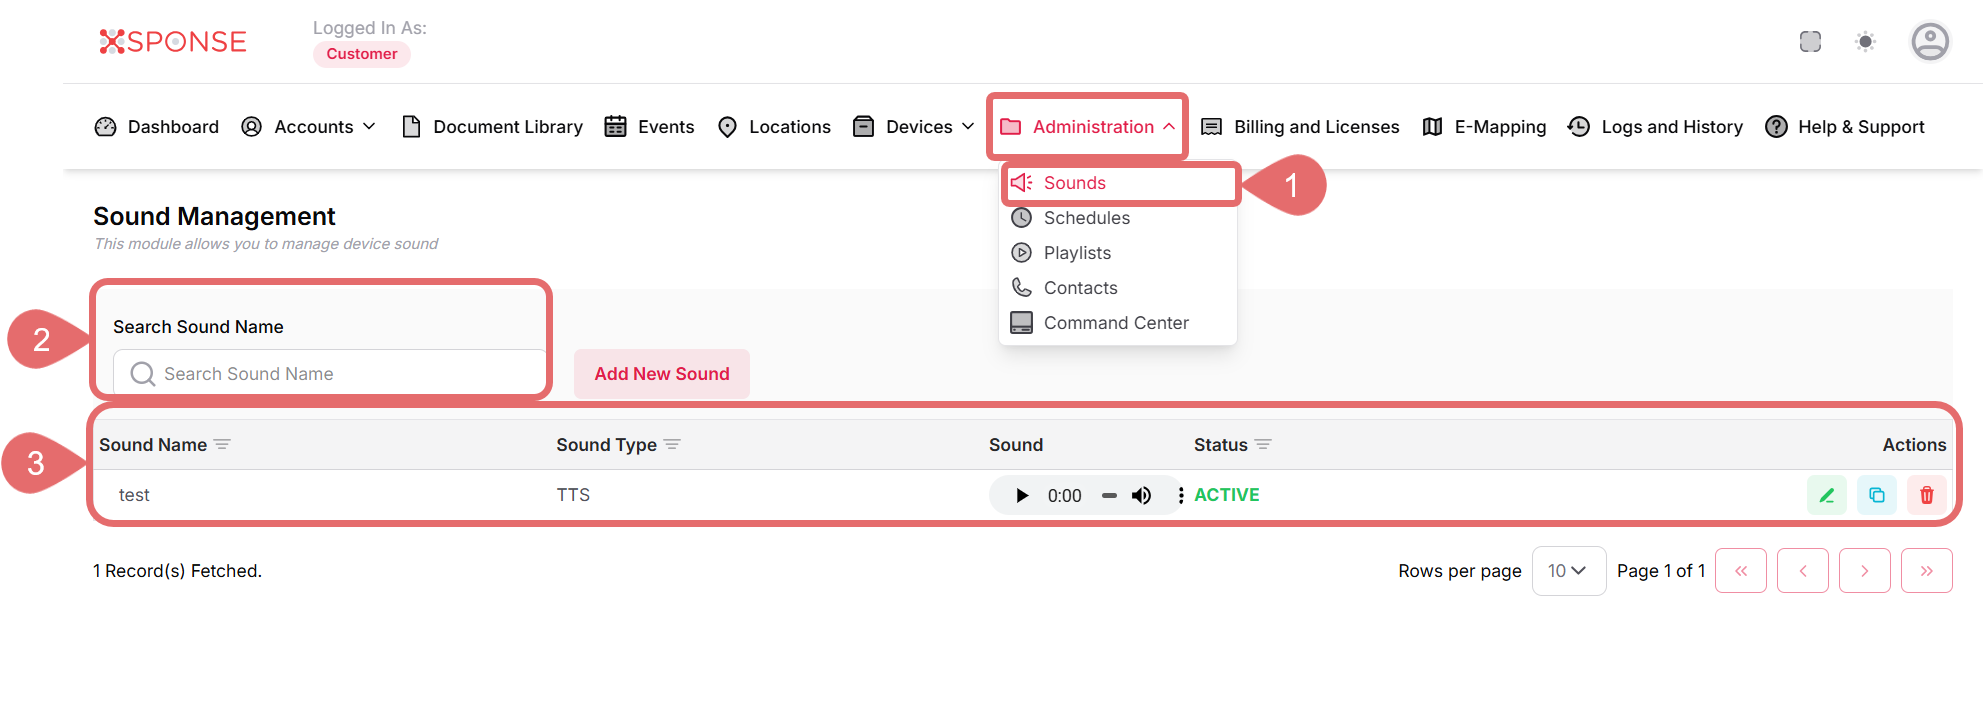The width and height of the screenshot is (1983, 713).
Task: Click the duplicate sound copy icon
Action: tap(1876, 495)
